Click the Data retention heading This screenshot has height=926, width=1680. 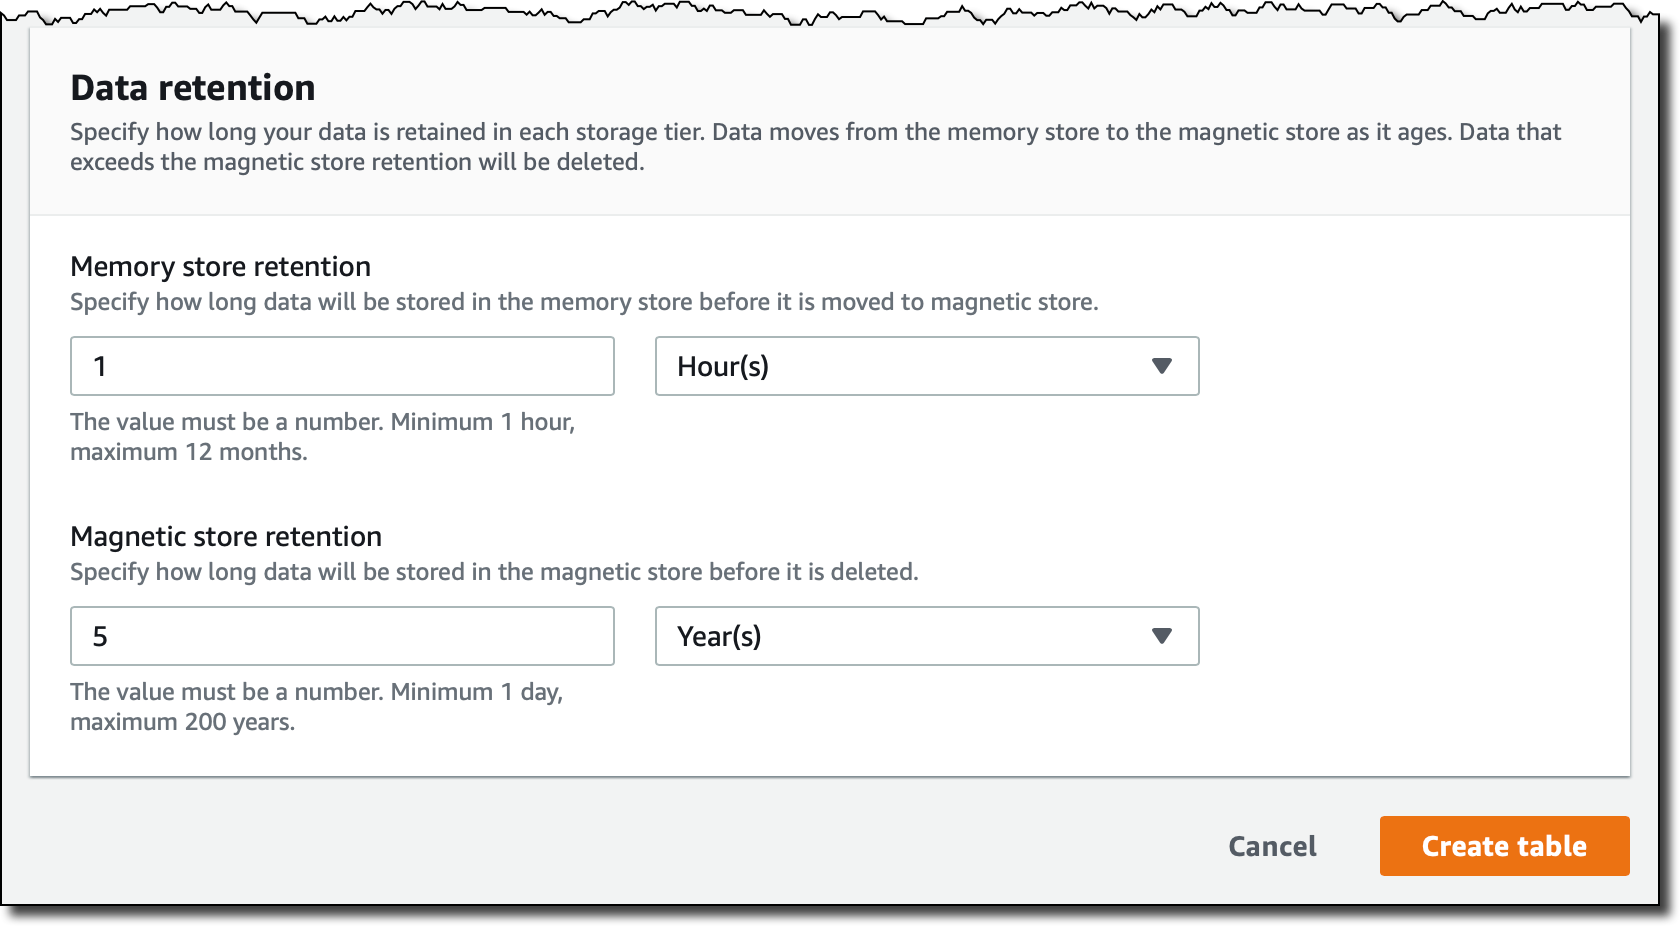tap(193, 88)
